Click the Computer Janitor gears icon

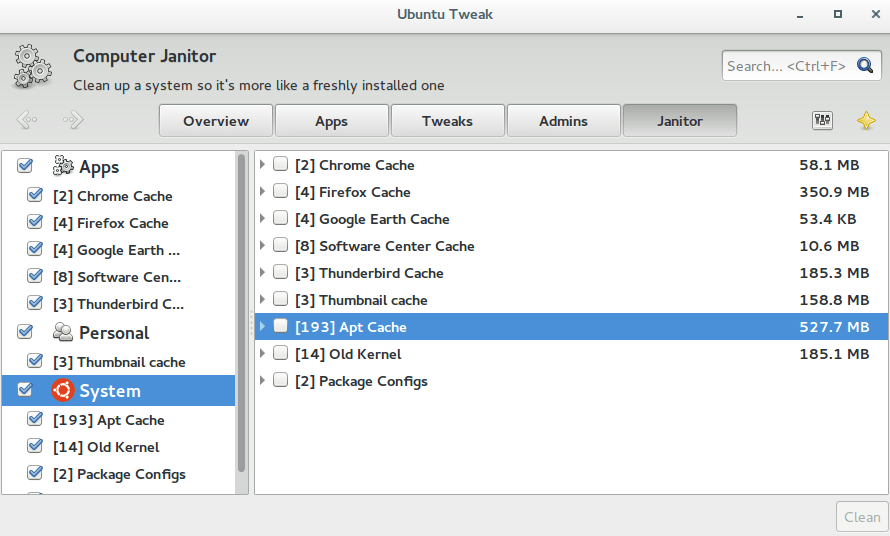click(33, 68)
